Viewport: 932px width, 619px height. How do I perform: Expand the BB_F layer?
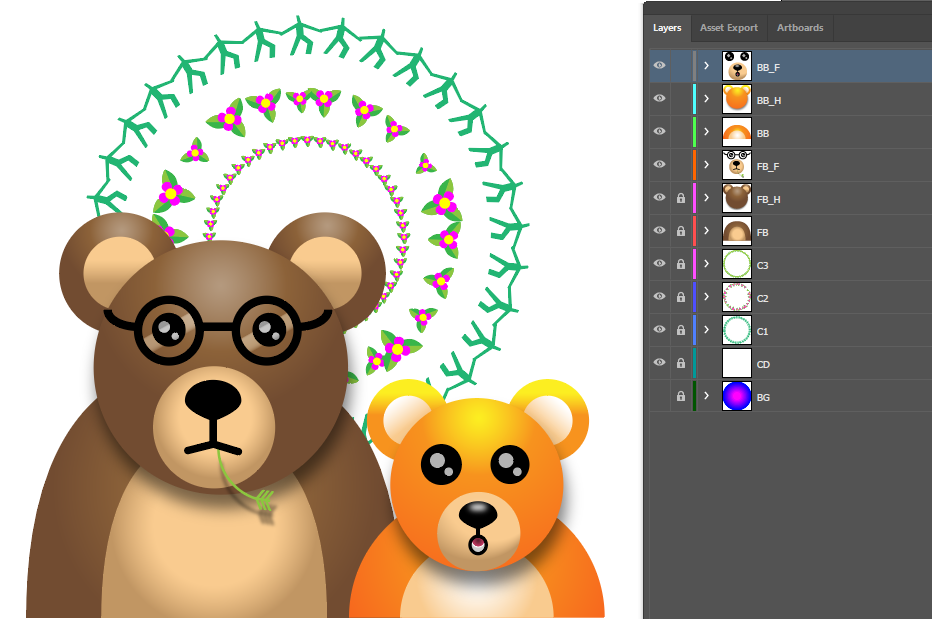pos(707,66)
